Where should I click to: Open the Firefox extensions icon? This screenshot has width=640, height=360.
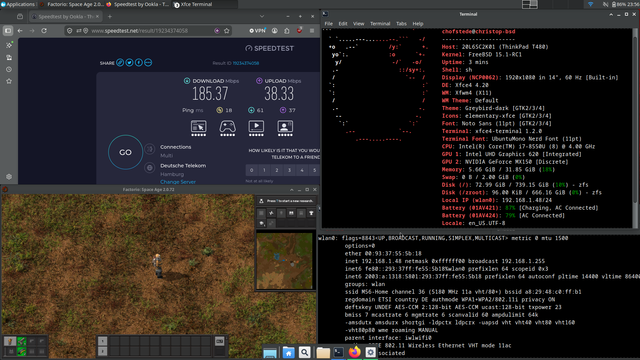click(287, 31)
